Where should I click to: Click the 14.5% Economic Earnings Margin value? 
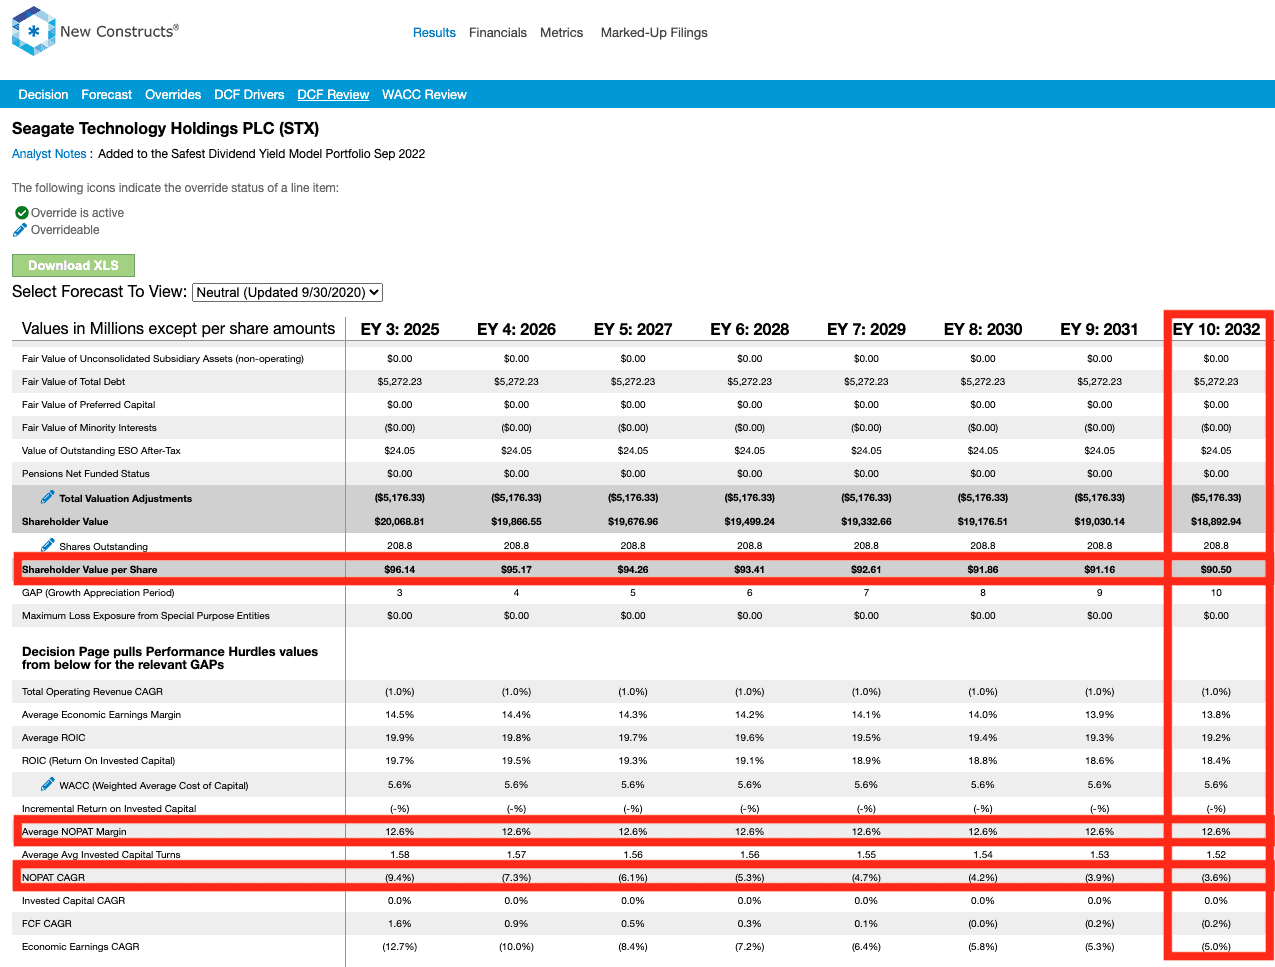click(x=400, y=715)
